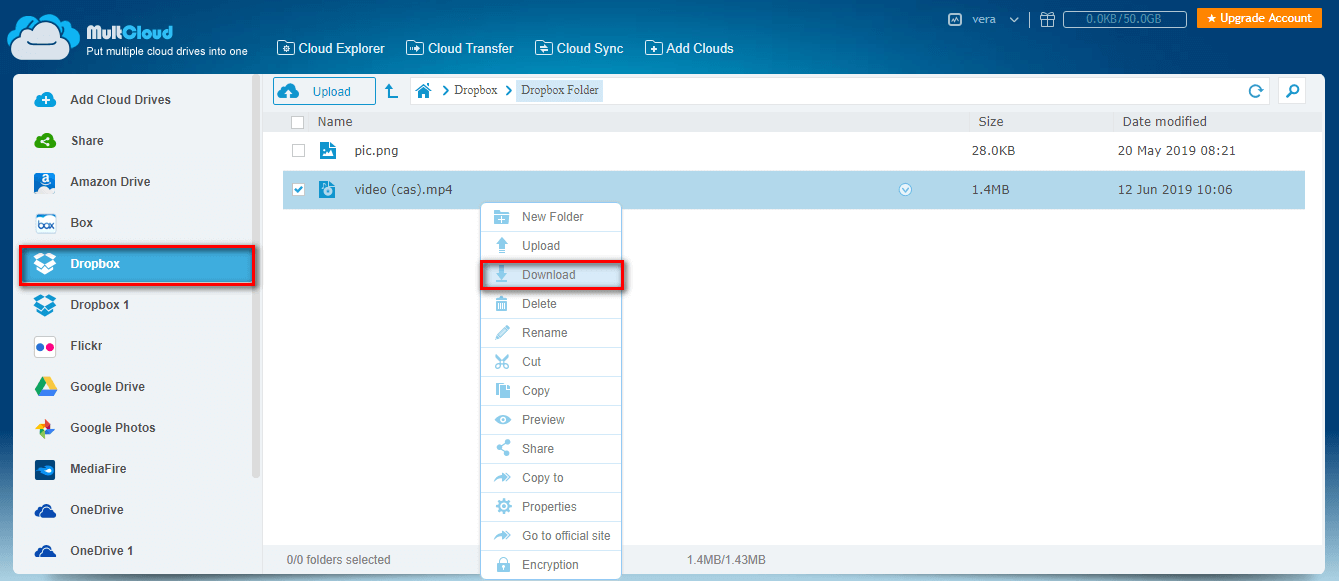The height and width of the screenshot is (581, 1339).
Task: Click 12 Jun 2019 10:06 date
Action: click(1175, 190)
